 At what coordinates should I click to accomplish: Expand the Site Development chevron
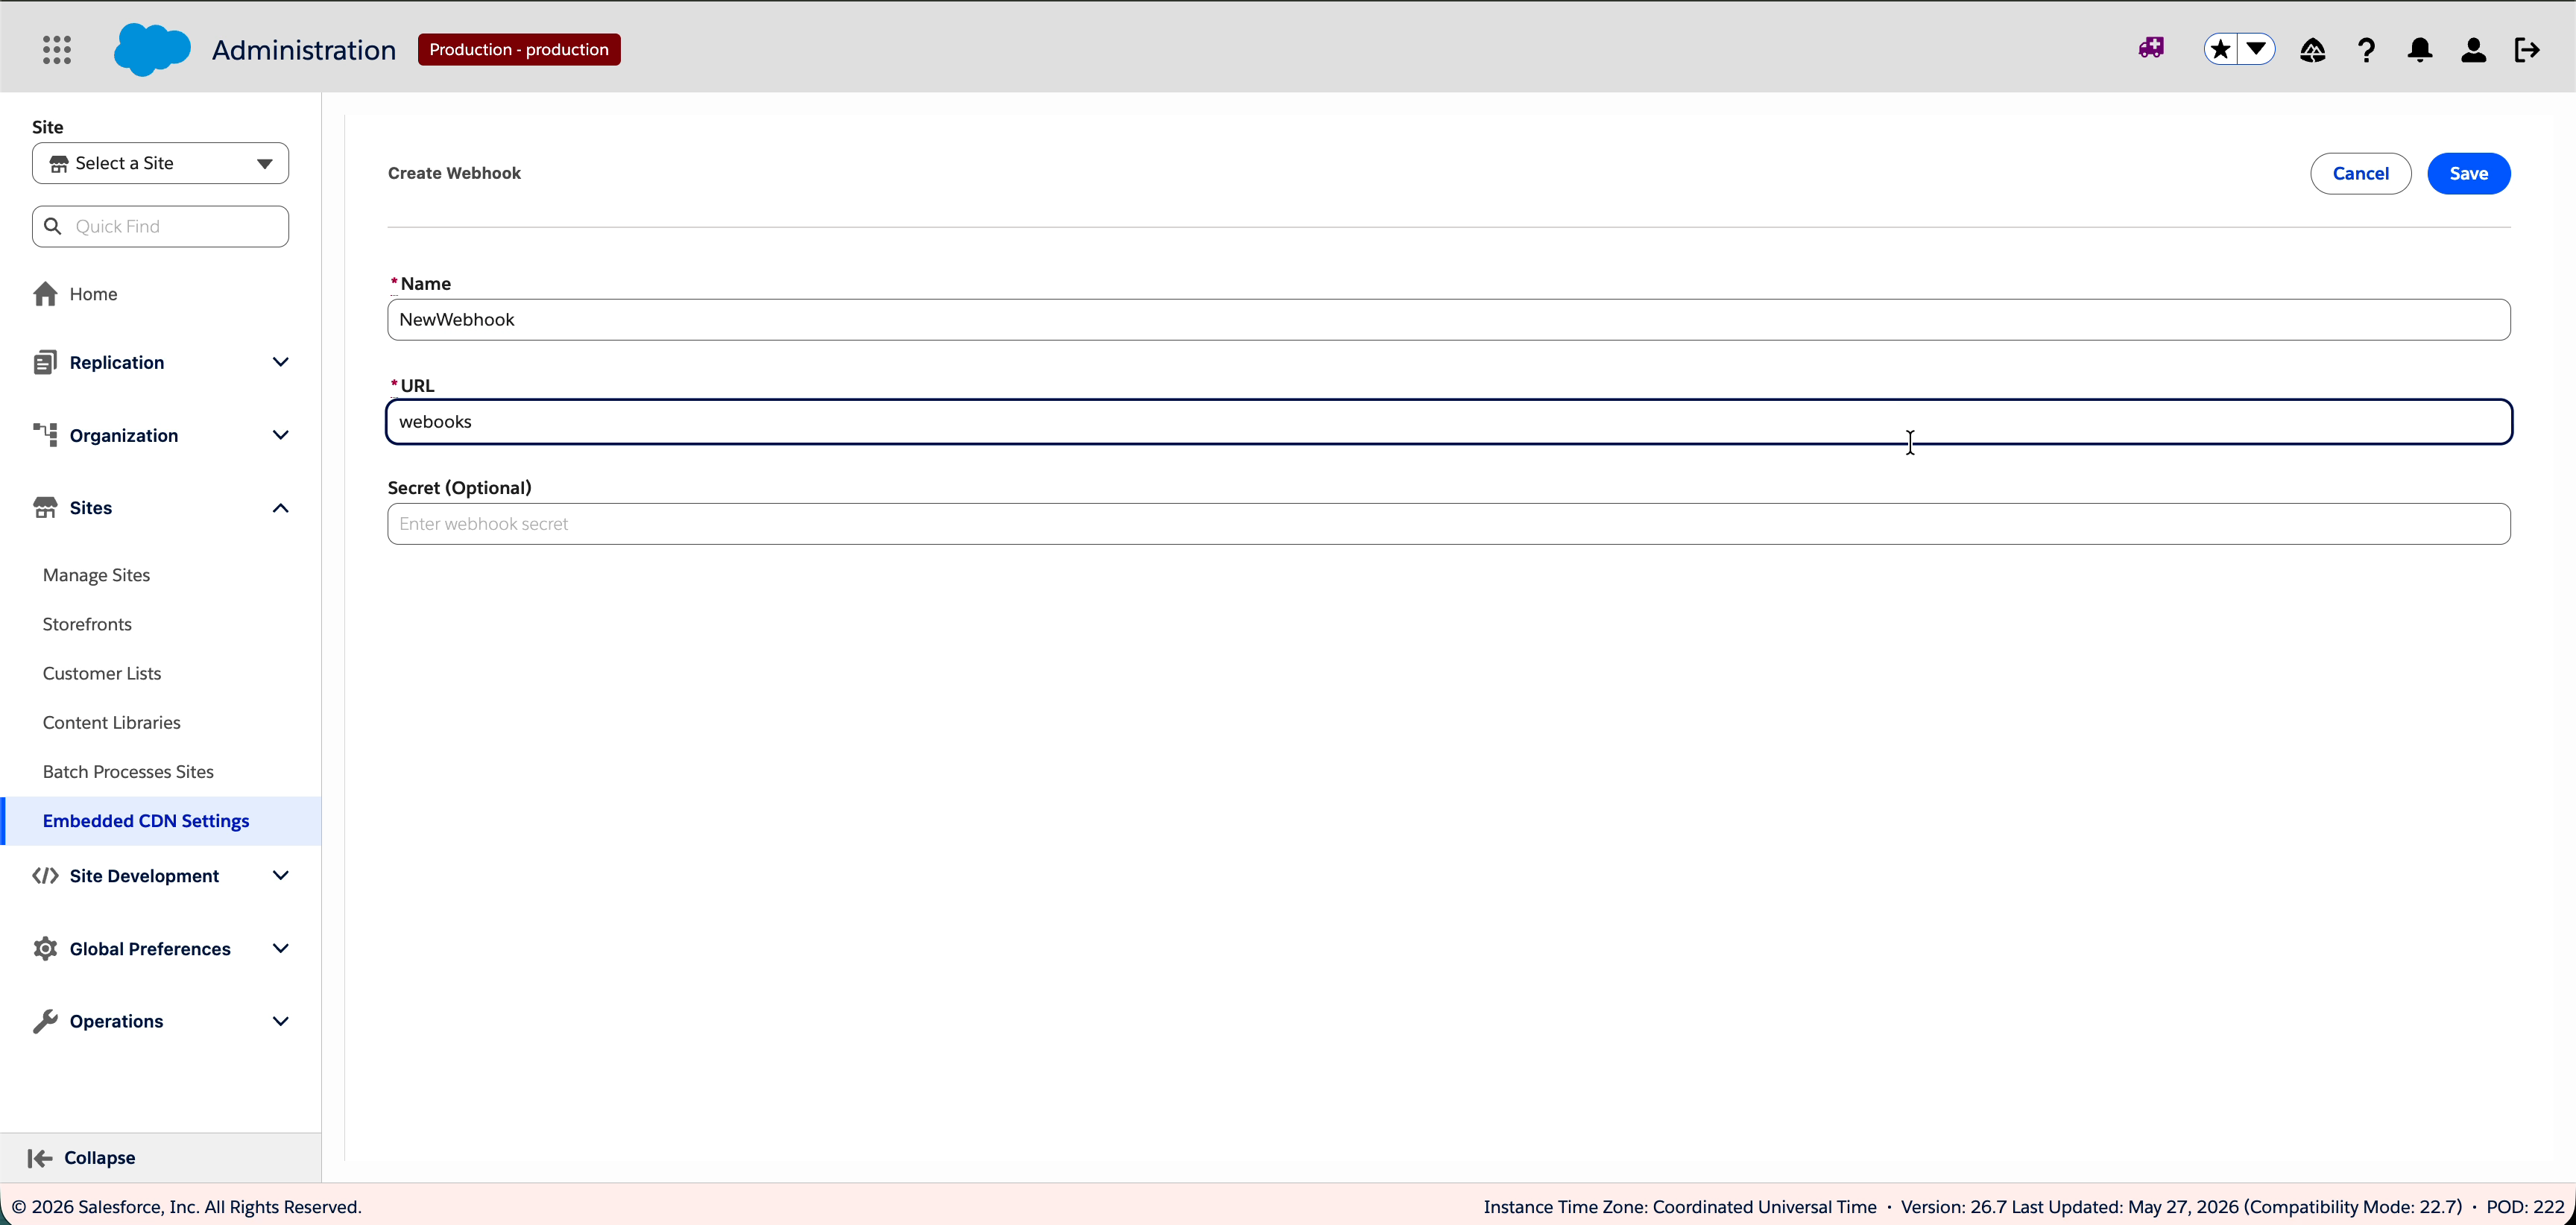point(280,876)
